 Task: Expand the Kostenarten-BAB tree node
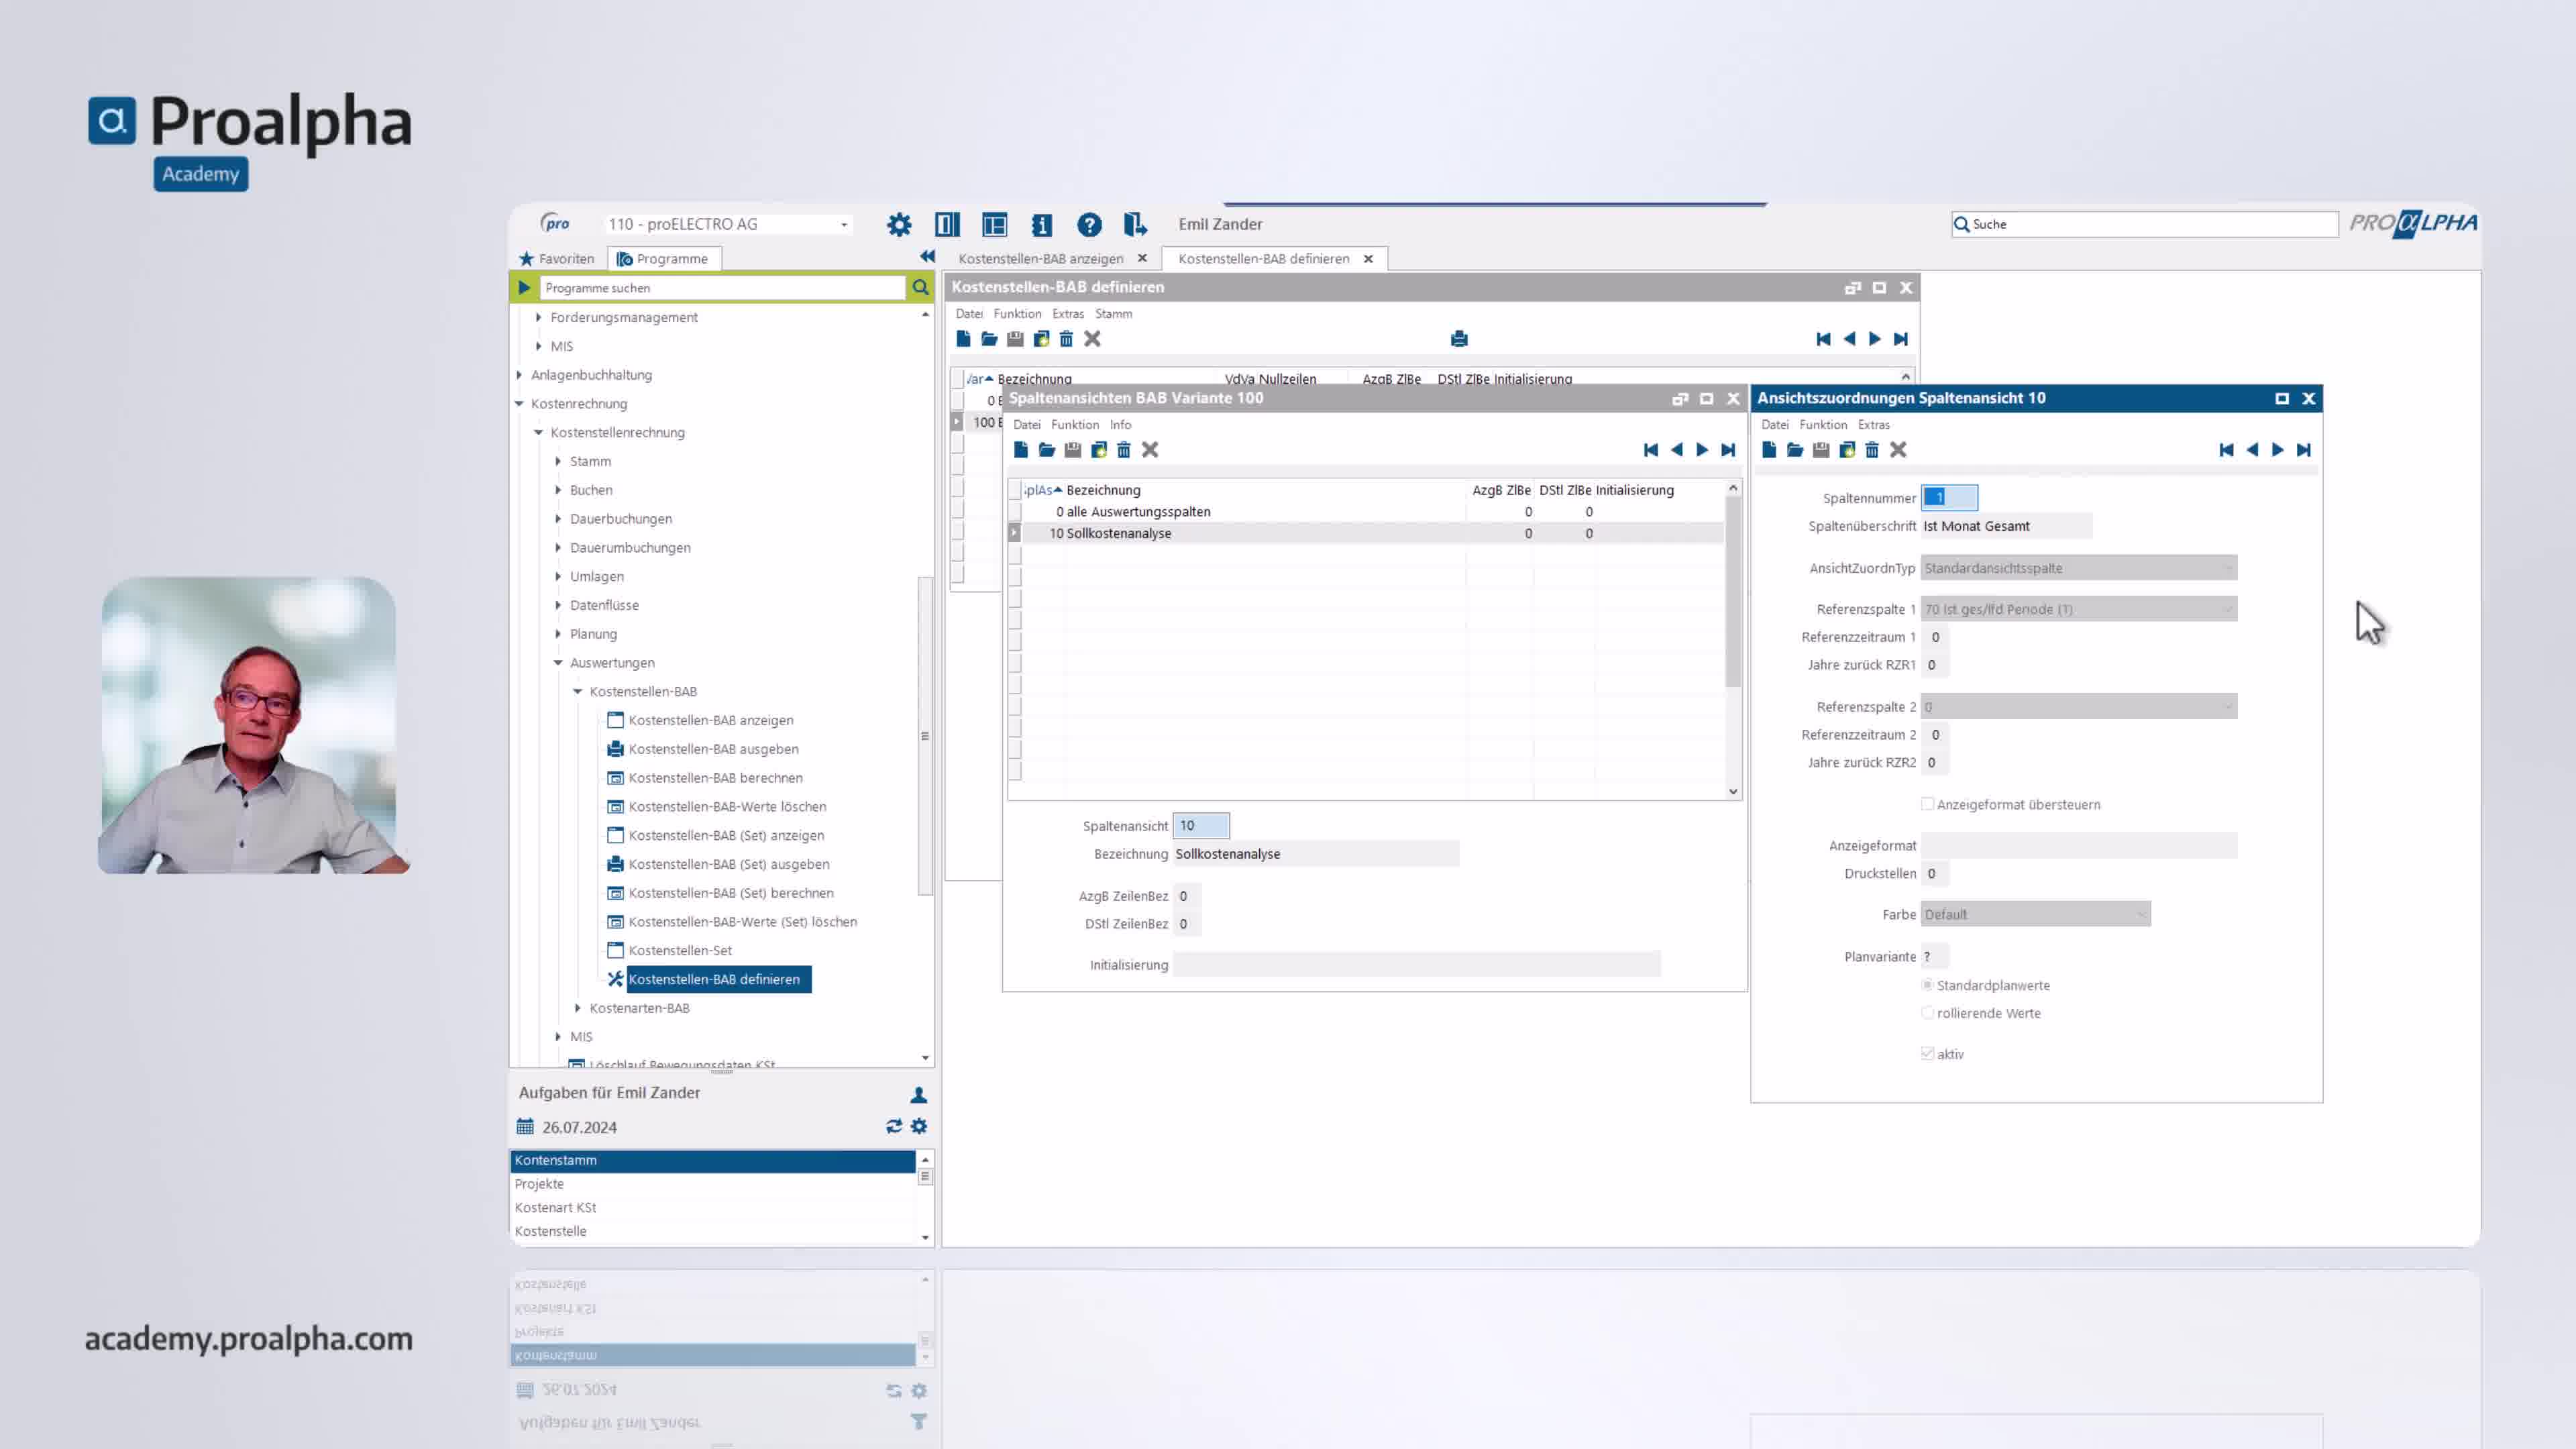578,1008
